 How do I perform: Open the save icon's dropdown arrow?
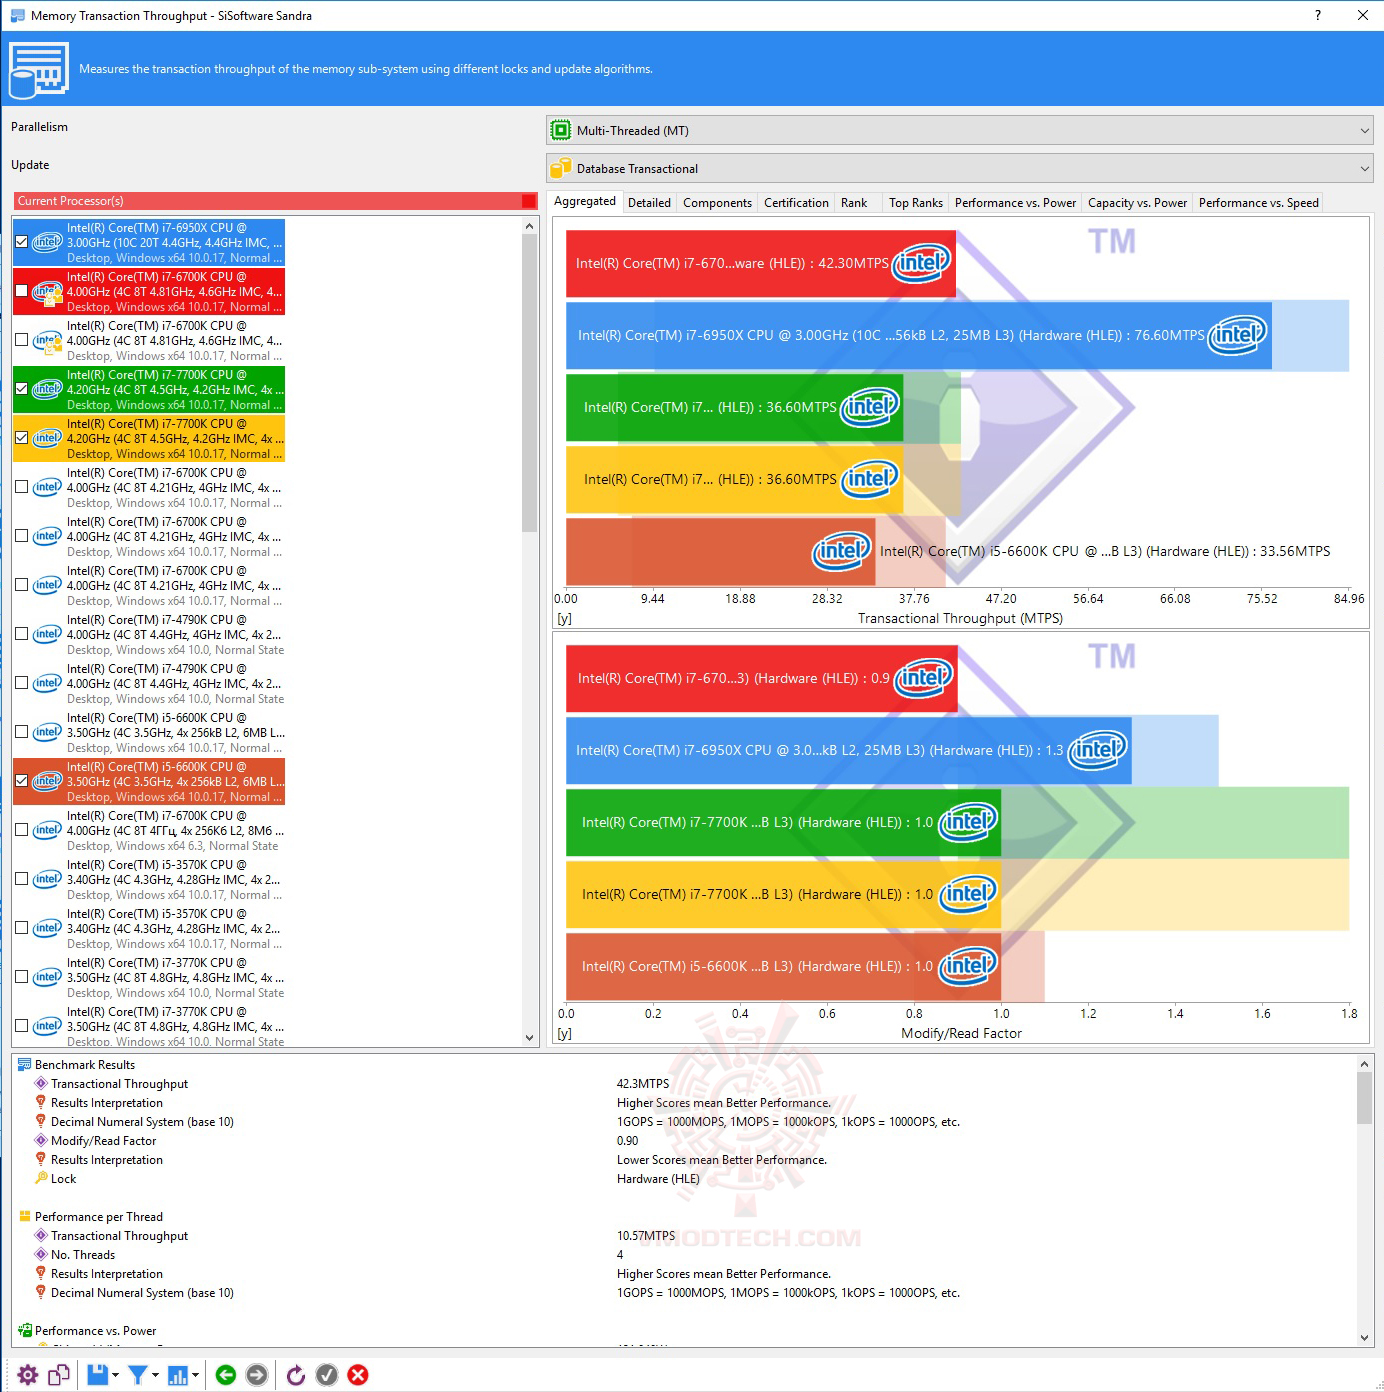coord(115,1375)
